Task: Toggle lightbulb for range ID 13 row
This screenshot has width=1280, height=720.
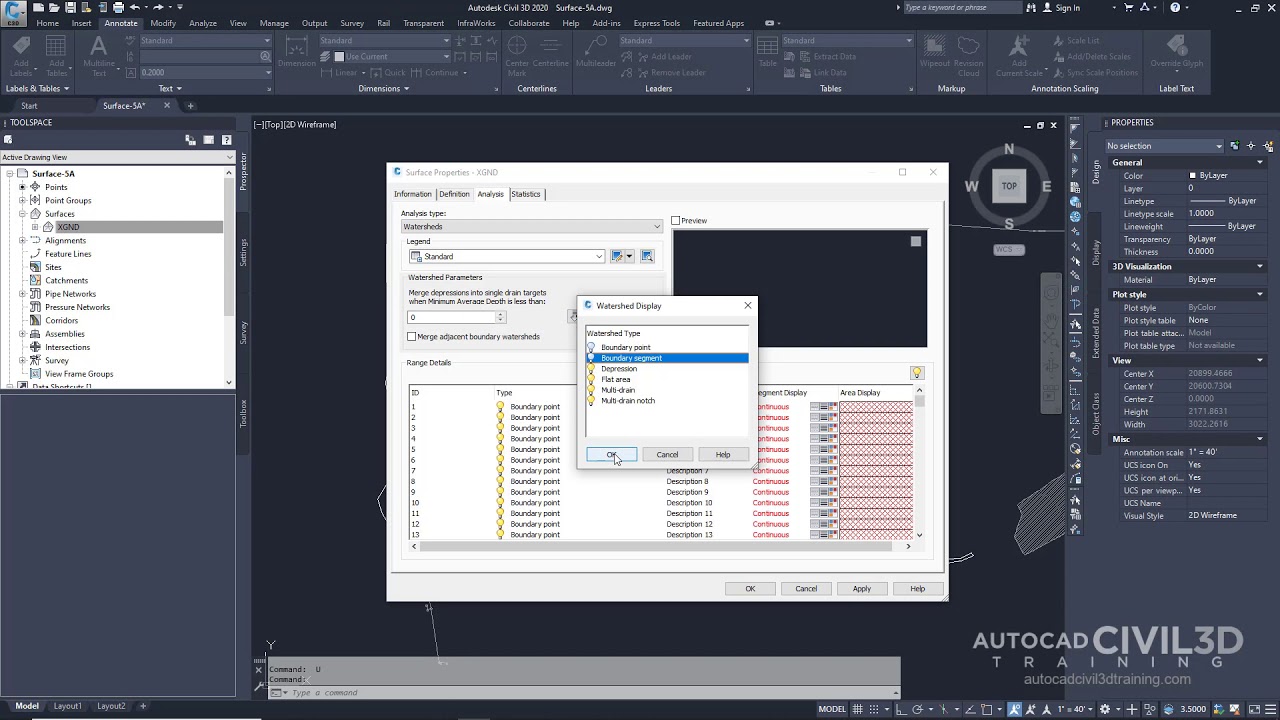Action: click(501, 535)
